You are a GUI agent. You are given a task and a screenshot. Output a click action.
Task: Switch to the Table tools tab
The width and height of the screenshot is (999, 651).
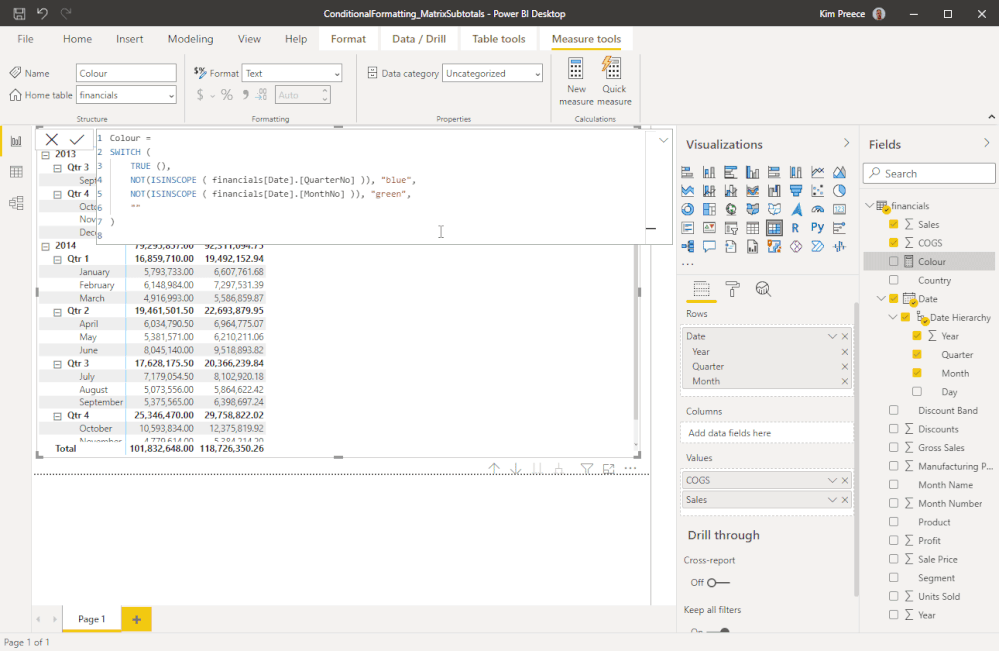click(499, 39)
